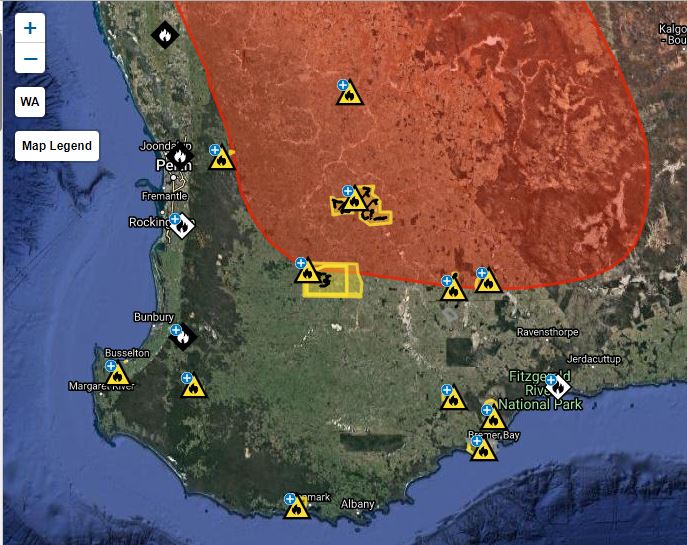This screenshot has width=687, height=545.
Task: Open the Map Legend
Action: [x=57, y=146]
